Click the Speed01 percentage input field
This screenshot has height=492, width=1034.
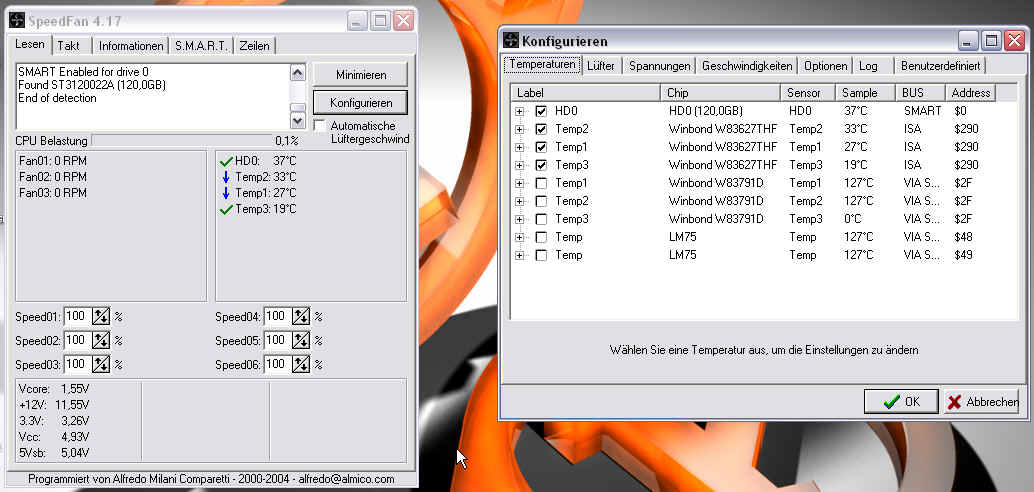[78, 317]
